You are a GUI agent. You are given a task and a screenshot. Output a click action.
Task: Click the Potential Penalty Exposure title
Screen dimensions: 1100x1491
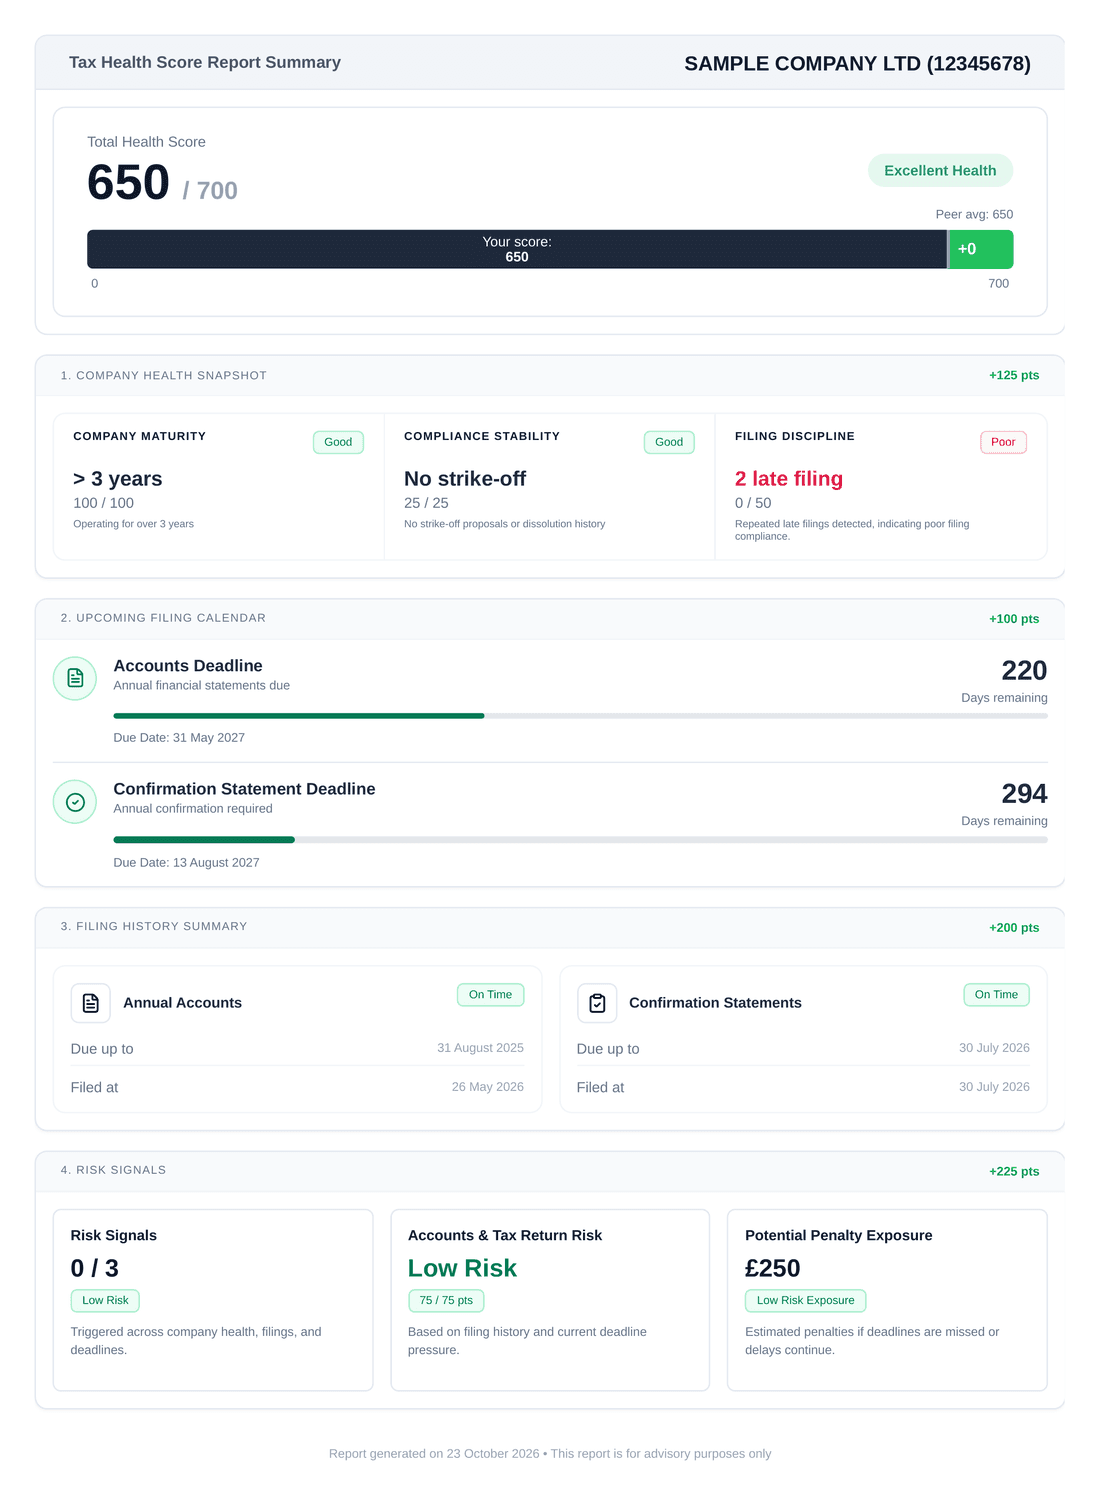coord(838,1235)
